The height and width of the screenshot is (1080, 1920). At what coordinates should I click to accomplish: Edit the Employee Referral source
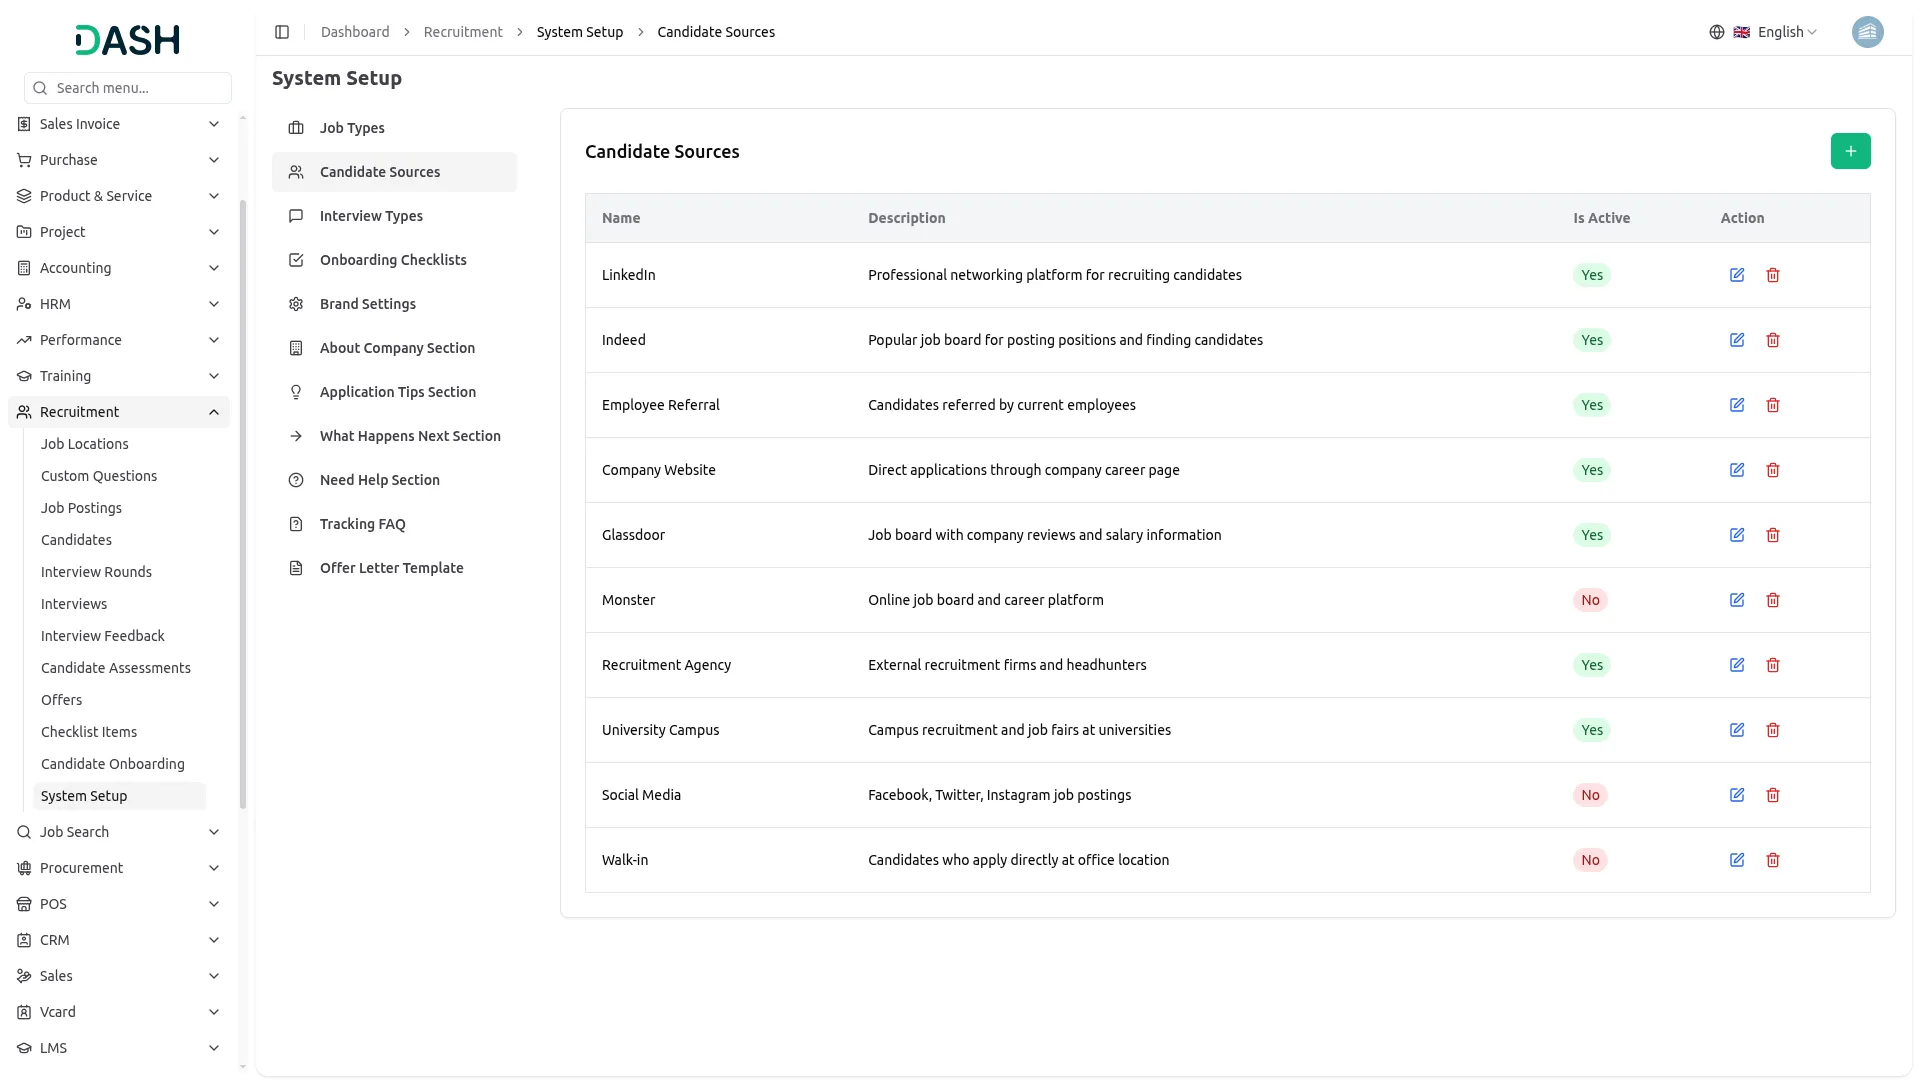pyautogui.click(x=1737, y=405)
